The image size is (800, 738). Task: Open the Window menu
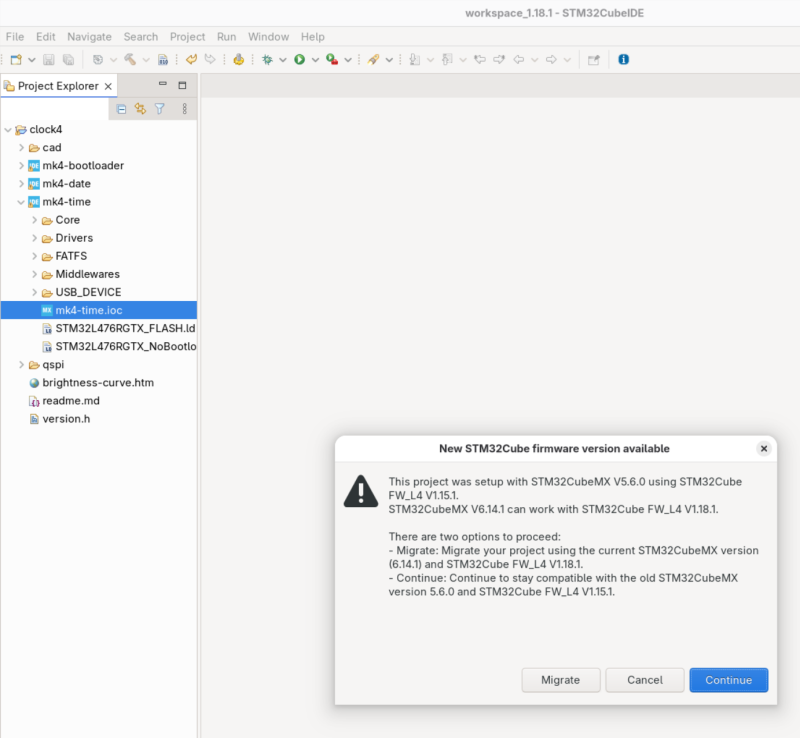pos(268,37)
